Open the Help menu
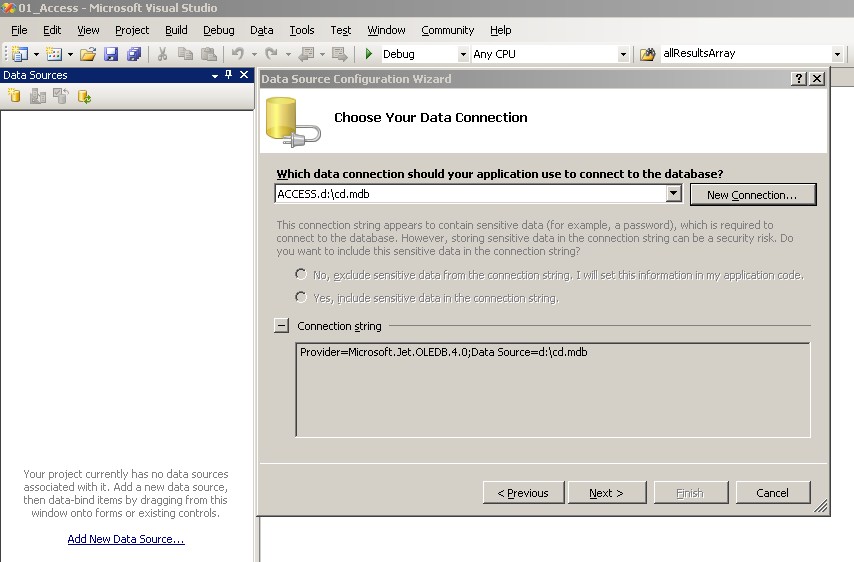854x562 pixels. point(501,30)
